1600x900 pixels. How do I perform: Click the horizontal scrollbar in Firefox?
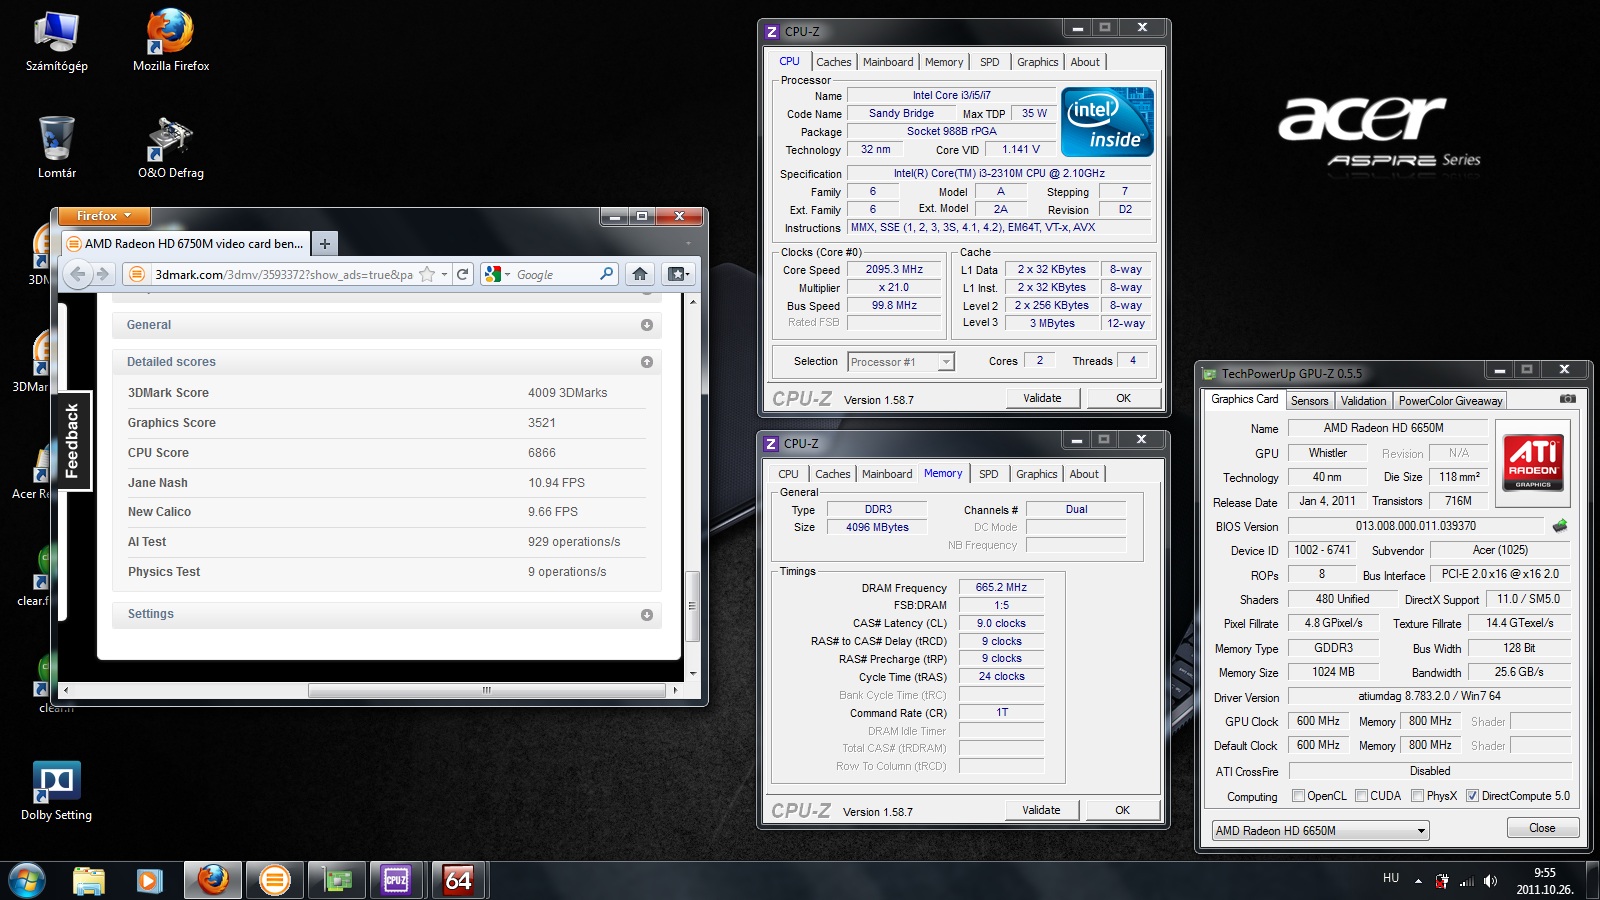pos(486,690)
